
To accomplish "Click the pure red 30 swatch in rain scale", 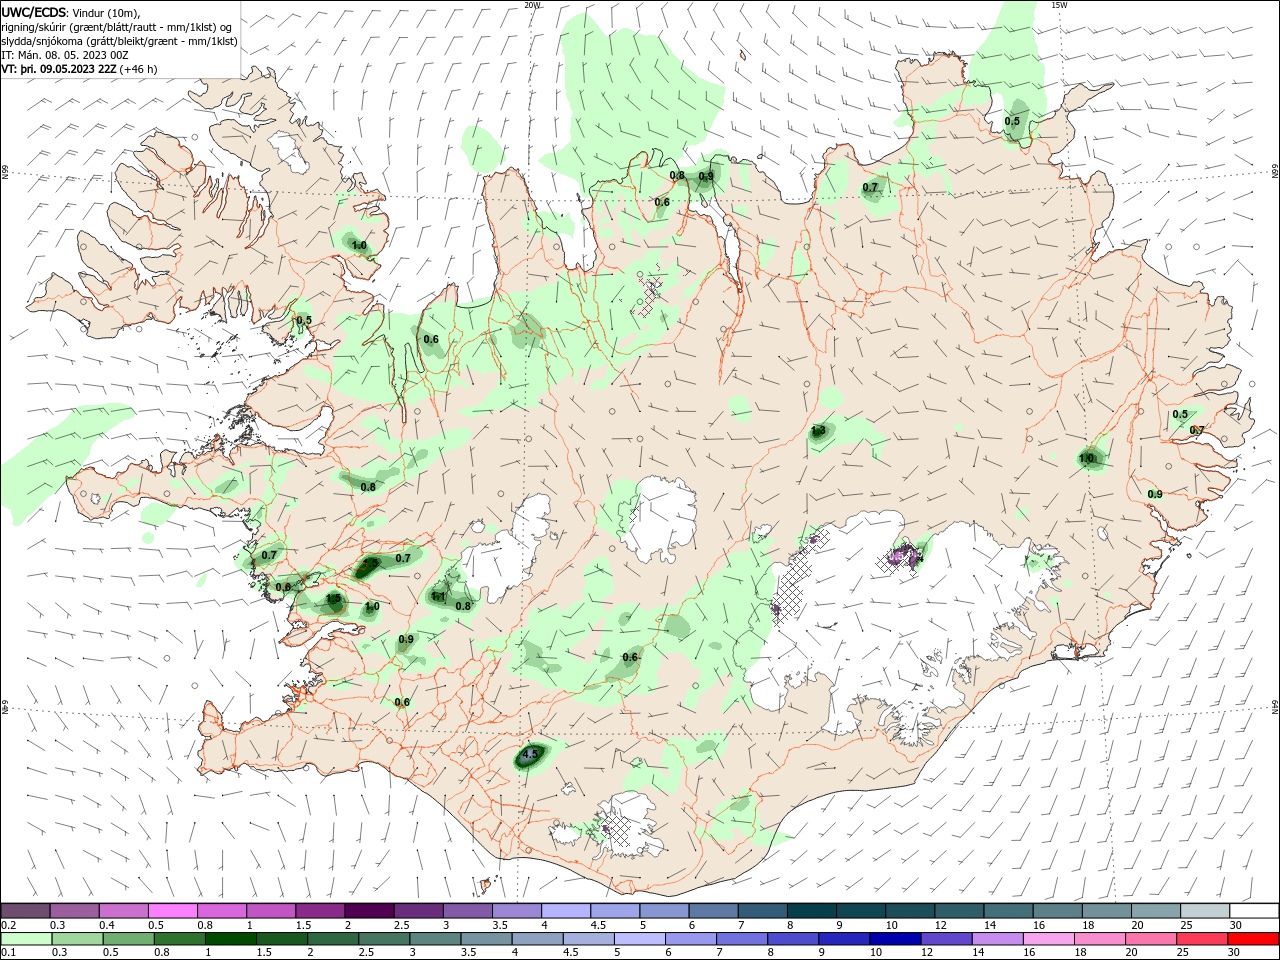I will click(x=1252, y=939).
